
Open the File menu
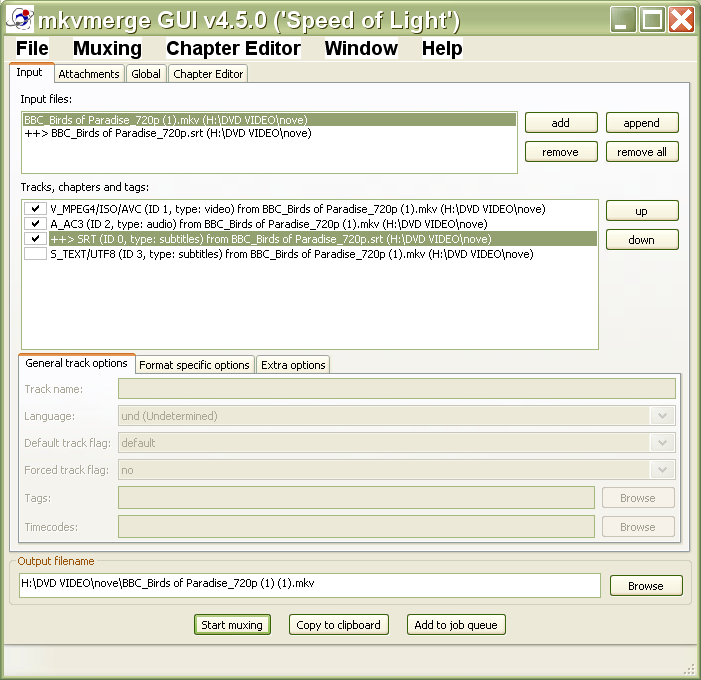[x=32, y=48]
